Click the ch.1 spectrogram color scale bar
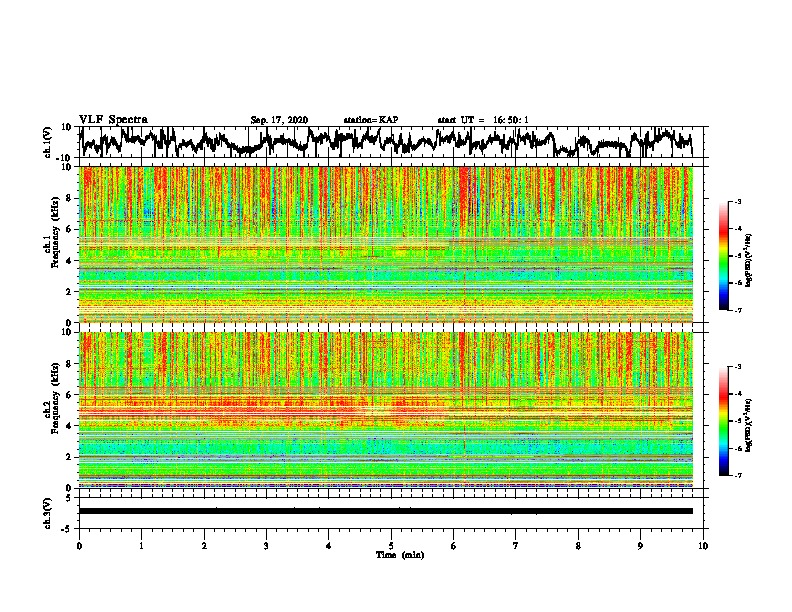Viewport: 792px width, 612px height. pos(724,256)
